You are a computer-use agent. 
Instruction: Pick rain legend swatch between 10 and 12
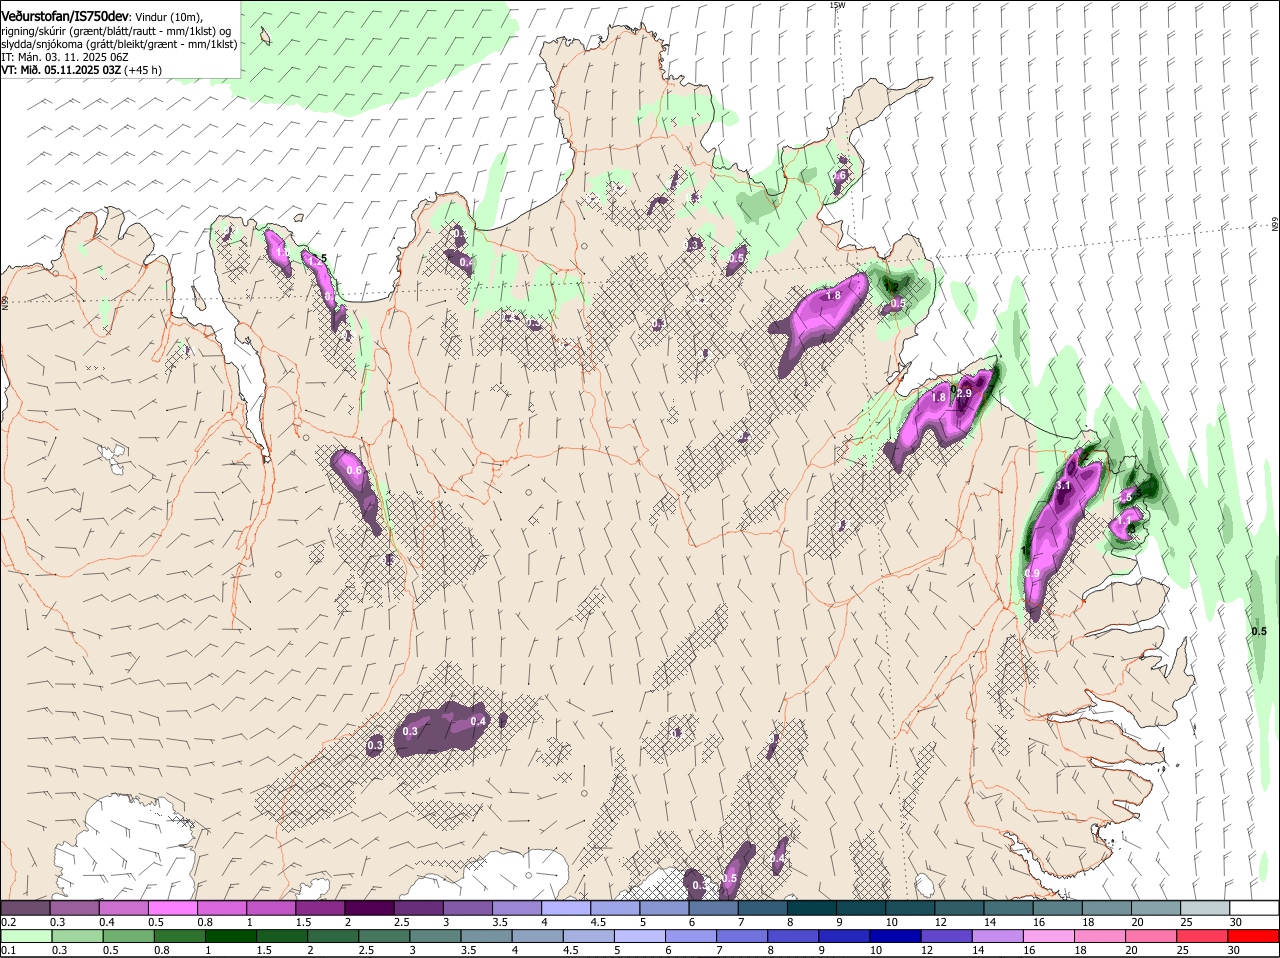[x=896, y=936]
